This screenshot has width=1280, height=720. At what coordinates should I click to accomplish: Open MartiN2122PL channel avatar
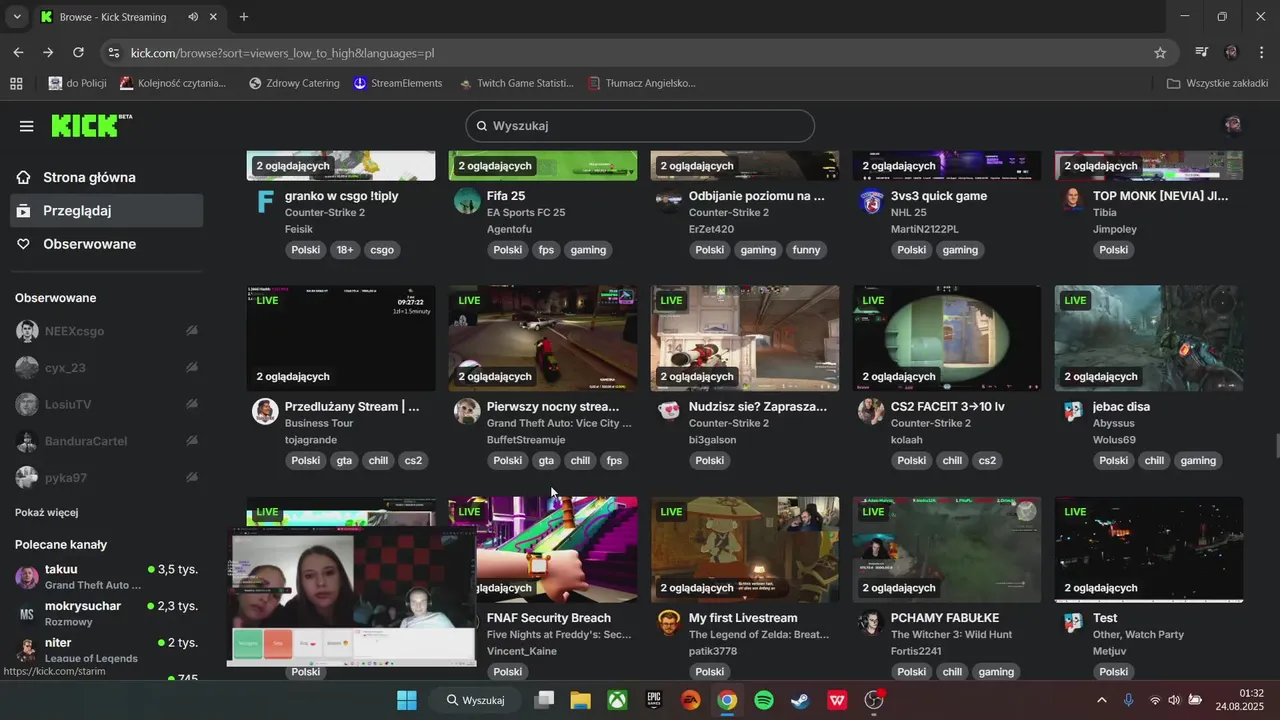click(x=871, y=201)
